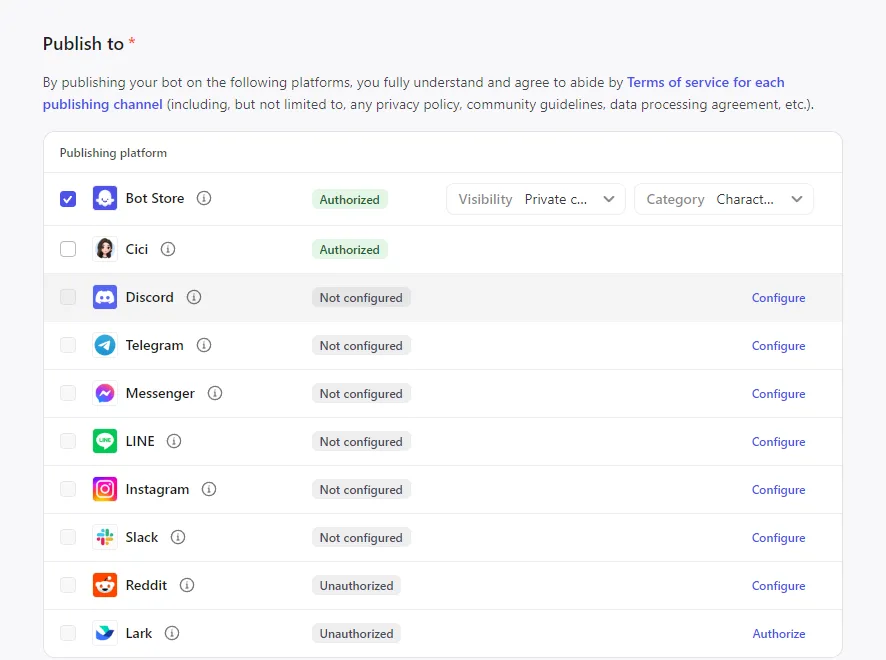The height and width of the screenshot is (660, 886).
Task: Click the Instagram name label
Action: (157, 489)
